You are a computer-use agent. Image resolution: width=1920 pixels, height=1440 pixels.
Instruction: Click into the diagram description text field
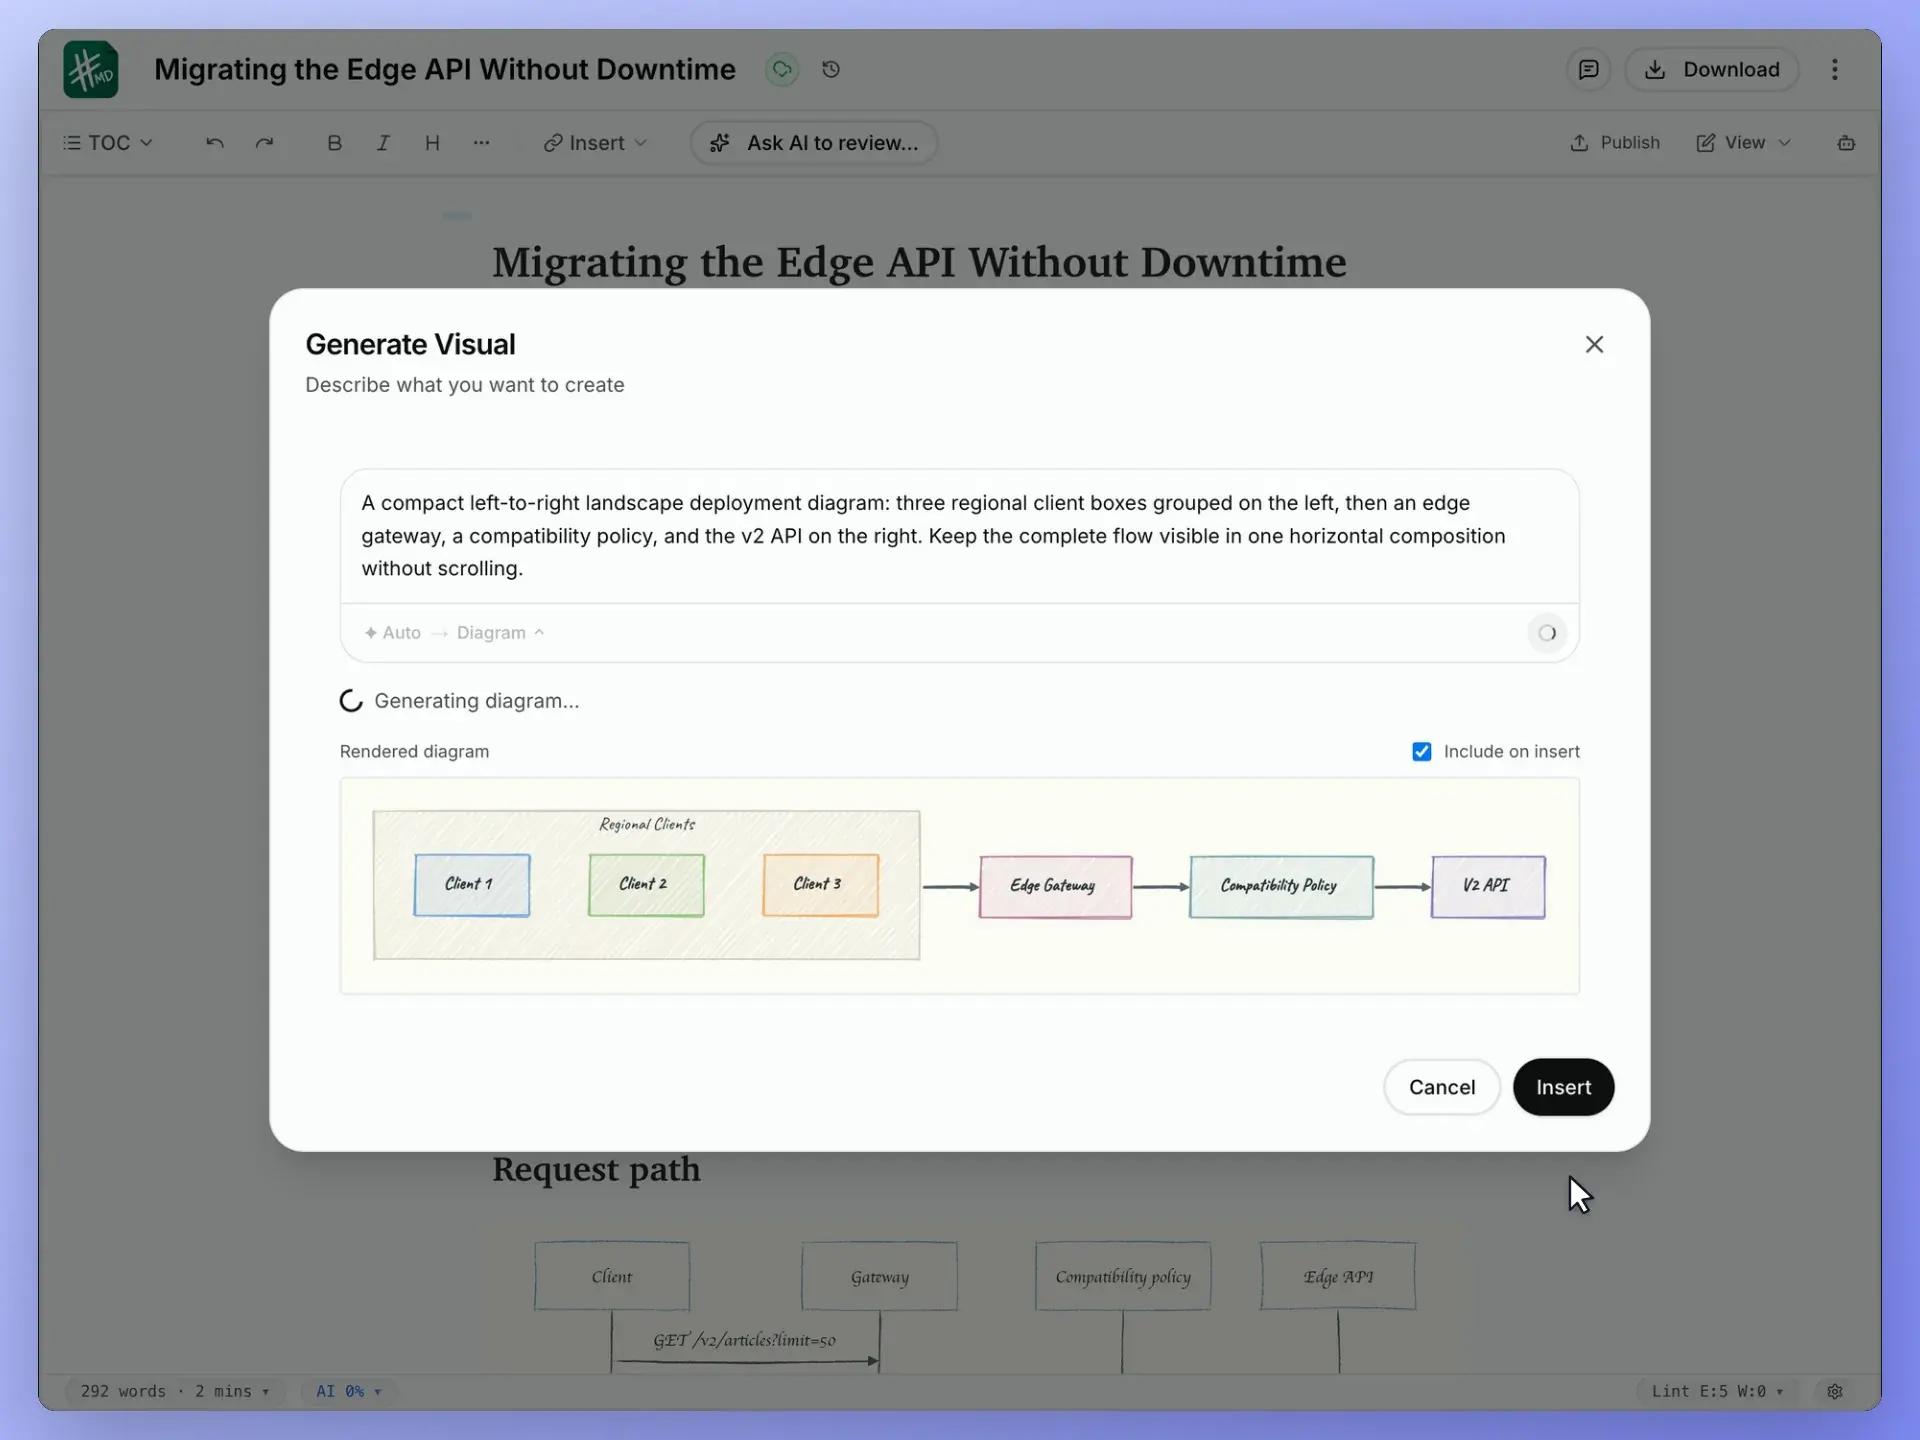click(959, 536)
